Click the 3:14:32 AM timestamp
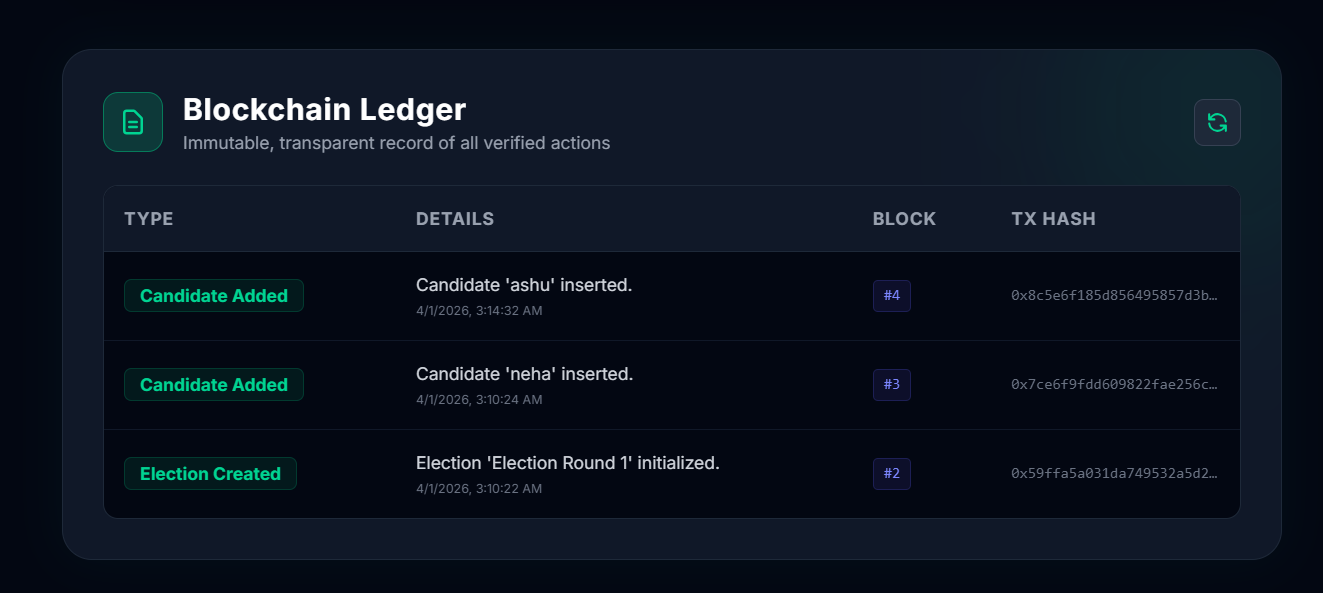 pyautogui.click(x=479, y=311)
